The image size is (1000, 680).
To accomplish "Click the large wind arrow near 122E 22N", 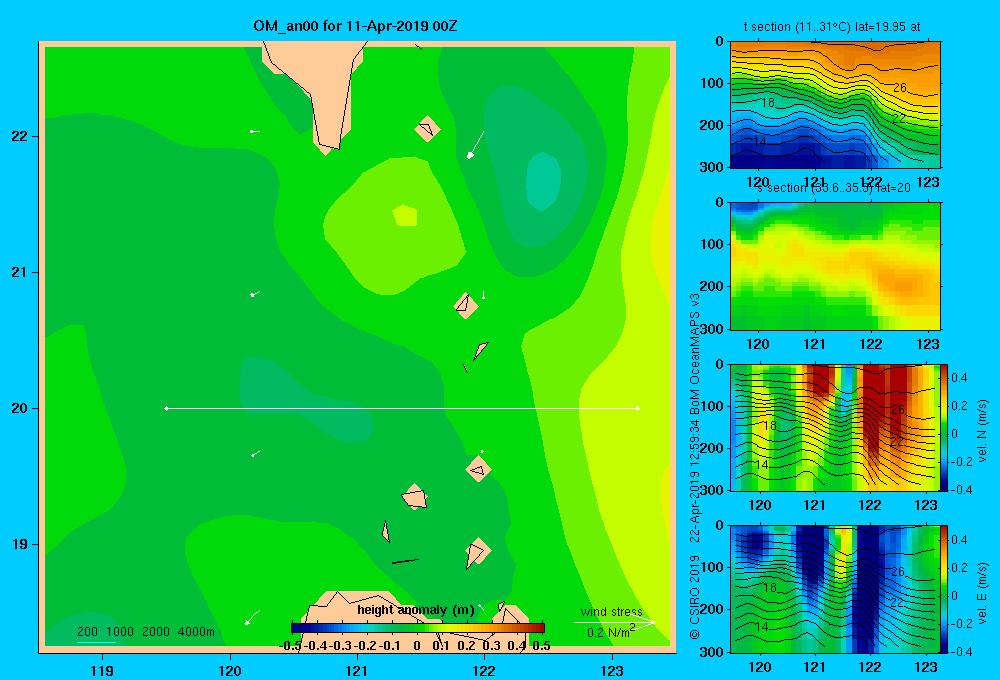I will pyautogui.click(x=476, y=145).
